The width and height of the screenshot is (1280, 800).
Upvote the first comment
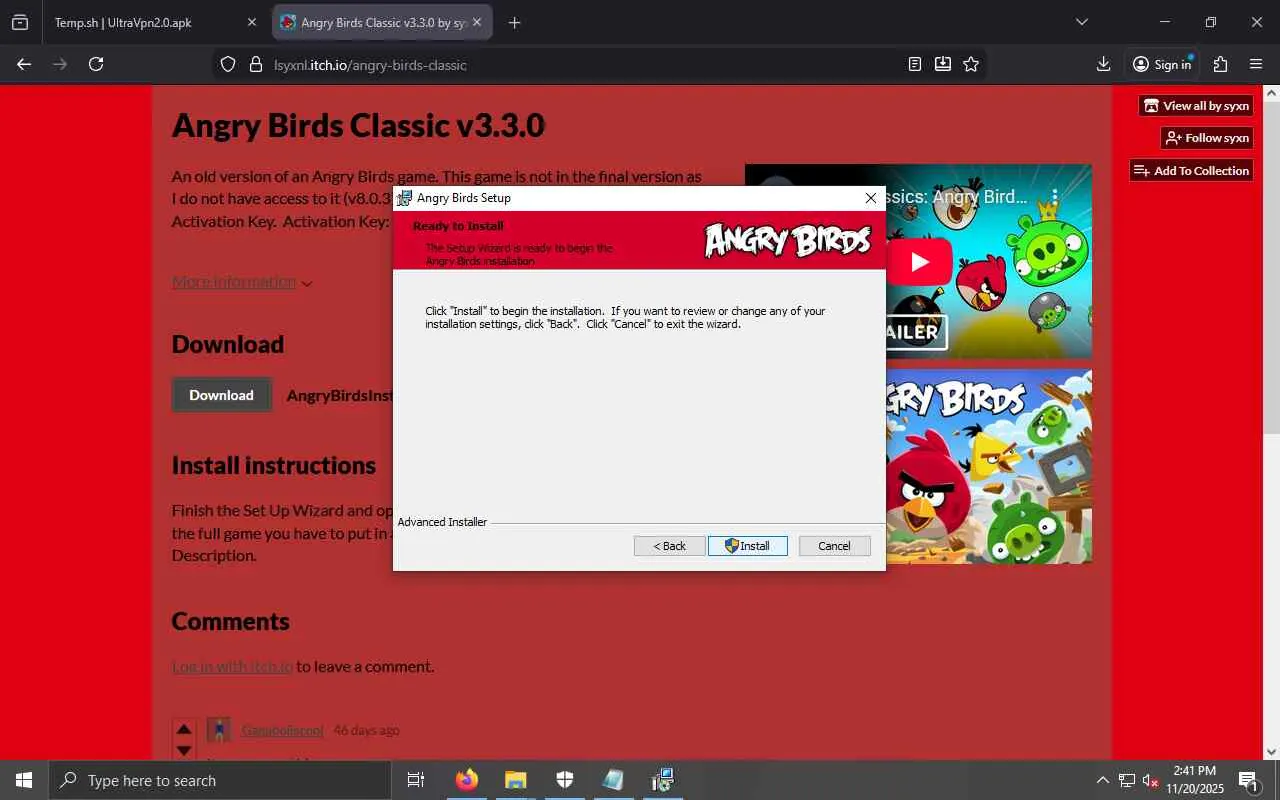point(184,729)
